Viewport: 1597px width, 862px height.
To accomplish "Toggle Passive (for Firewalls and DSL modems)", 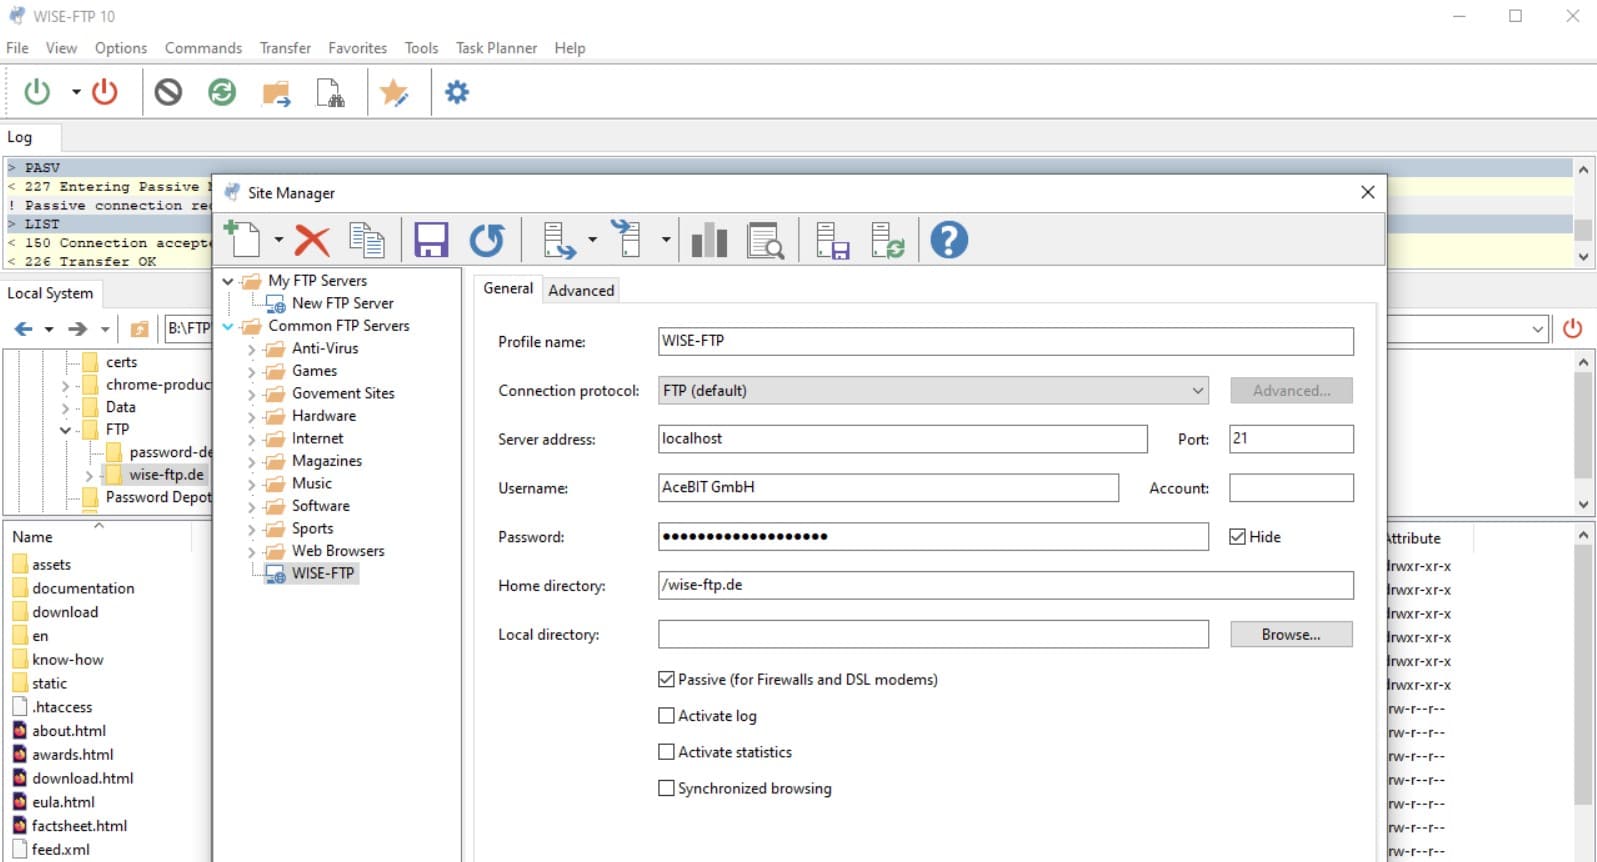I will (666, 679).
